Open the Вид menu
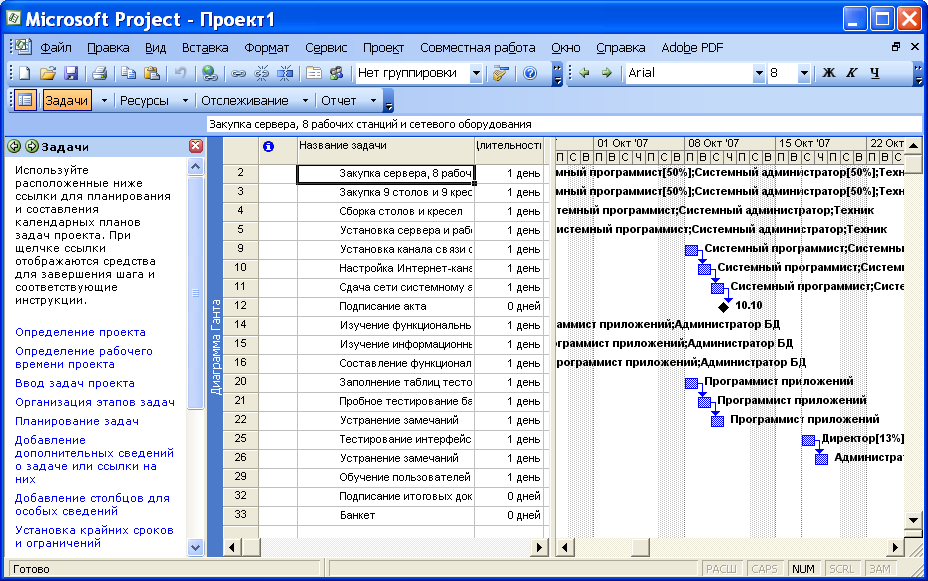 click(x=156, y=47)
